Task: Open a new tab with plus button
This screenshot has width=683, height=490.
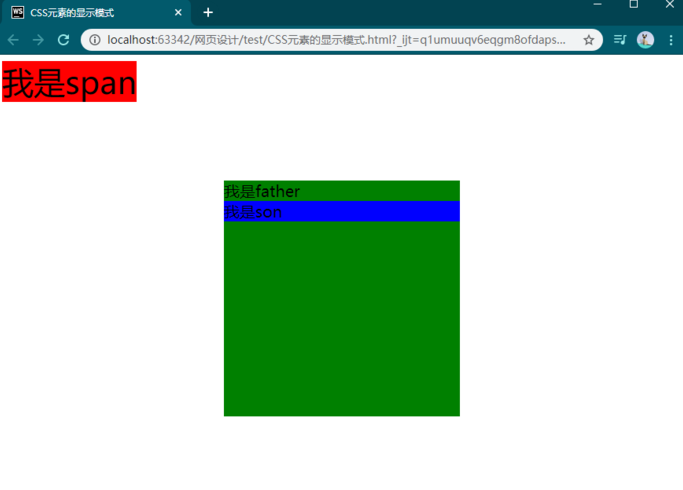Action: tap(208, 13)
